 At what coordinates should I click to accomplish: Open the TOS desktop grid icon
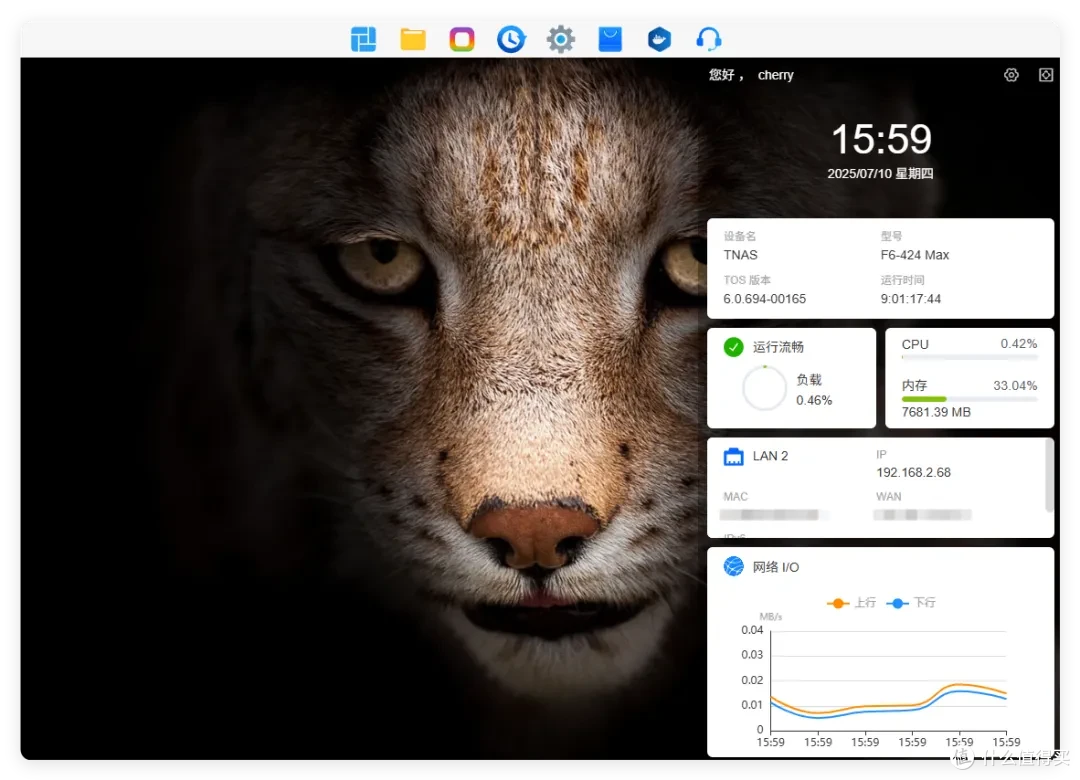click(363, 39)
